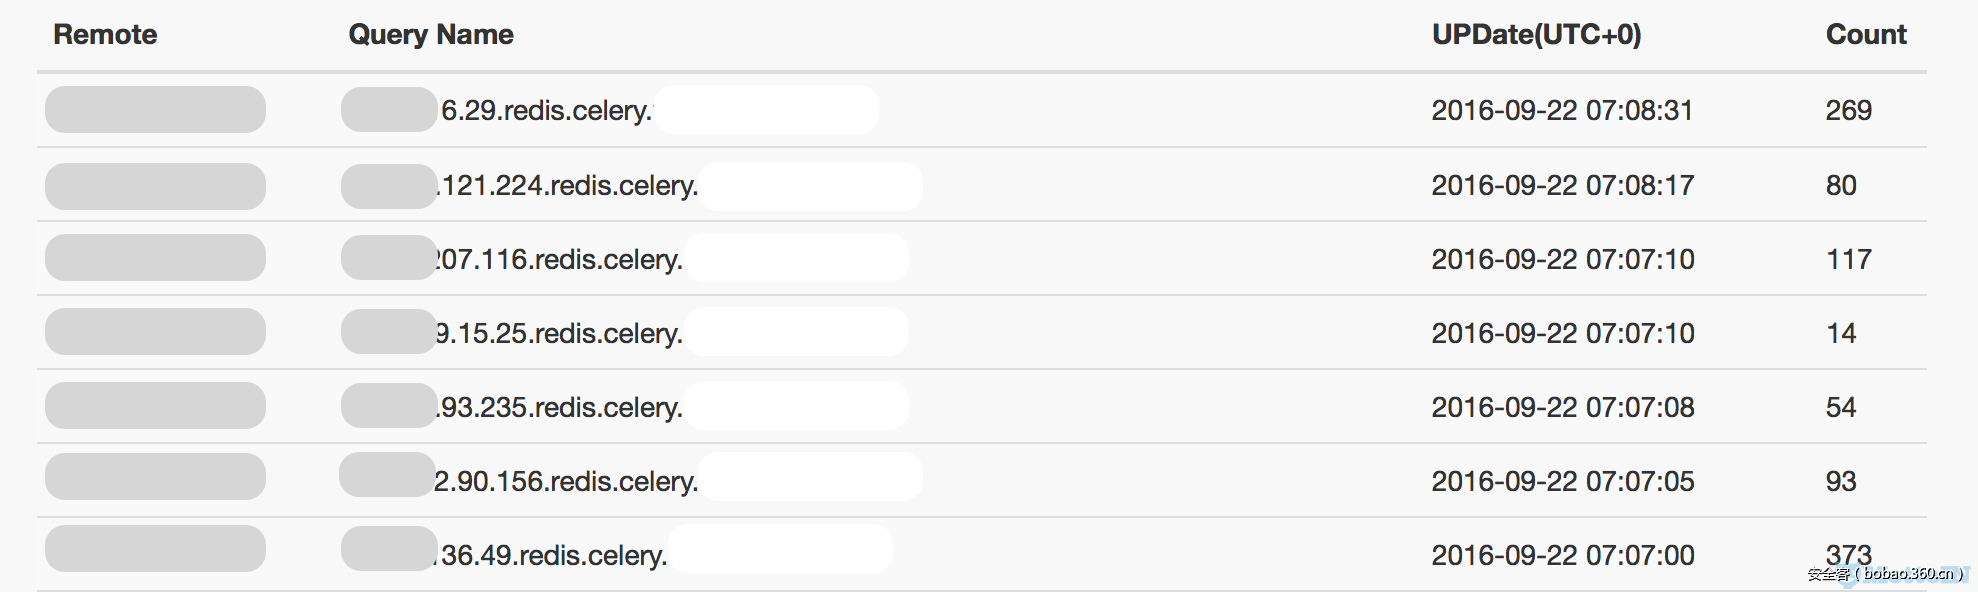Select the count value 54
This screenshot has width=1978, height=592.
click(1840, 407)
